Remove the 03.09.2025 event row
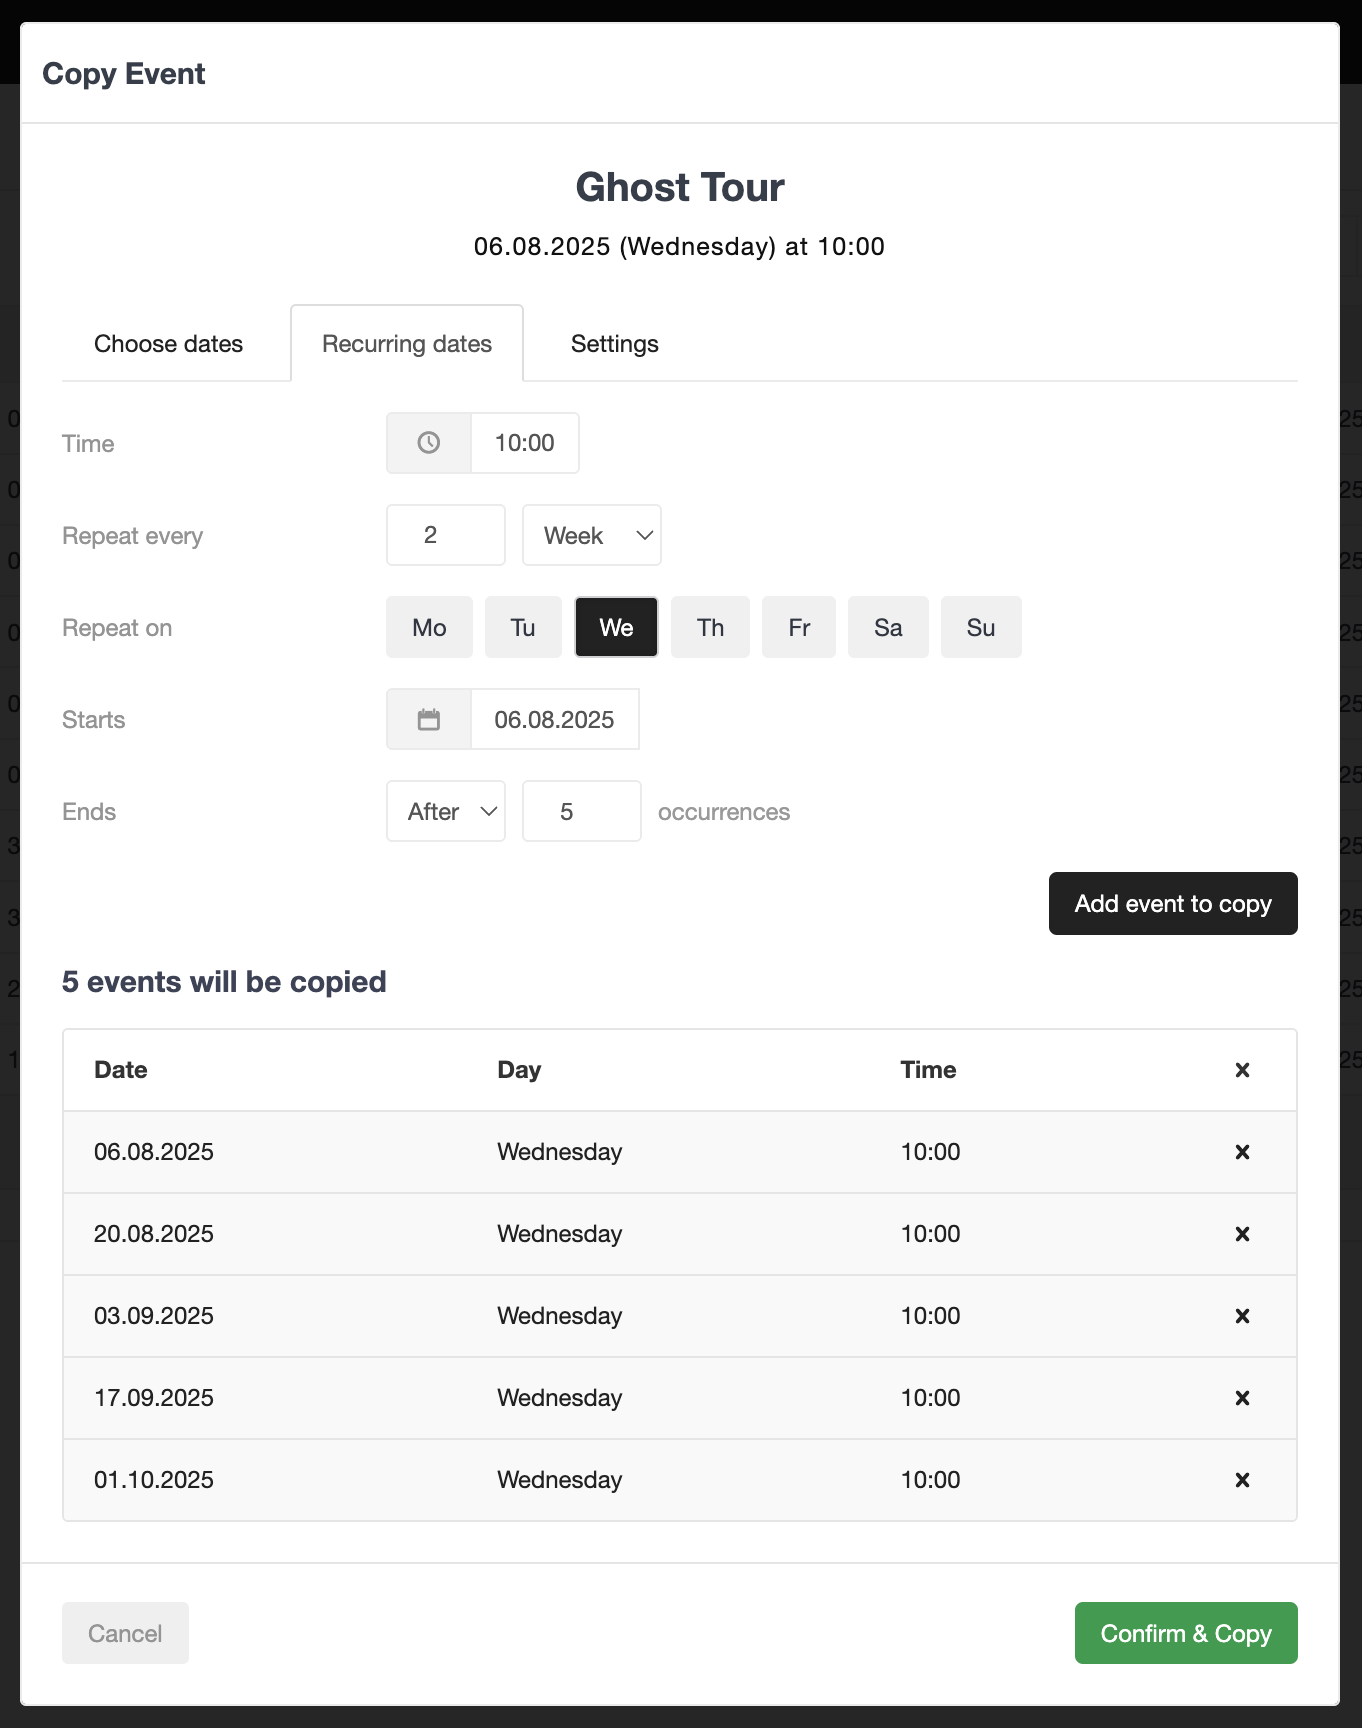1362x1728 pixels. point(1242,1316)
